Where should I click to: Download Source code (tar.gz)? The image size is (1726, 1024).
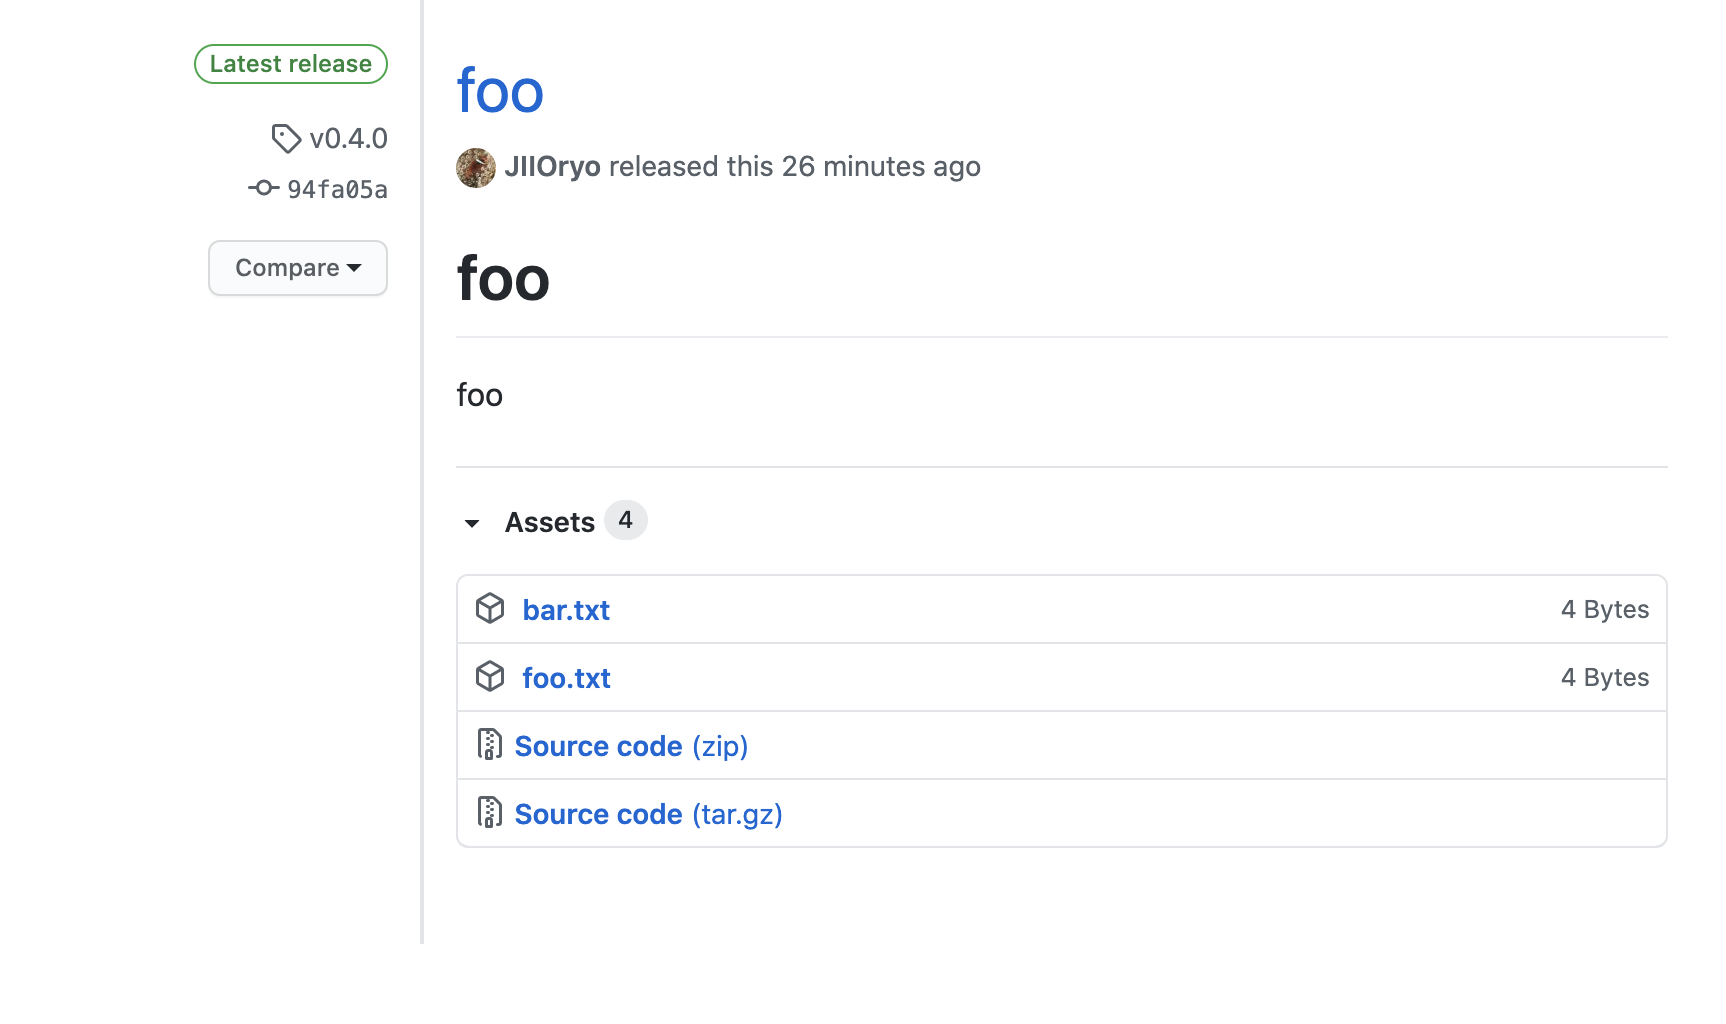(648, 814)
